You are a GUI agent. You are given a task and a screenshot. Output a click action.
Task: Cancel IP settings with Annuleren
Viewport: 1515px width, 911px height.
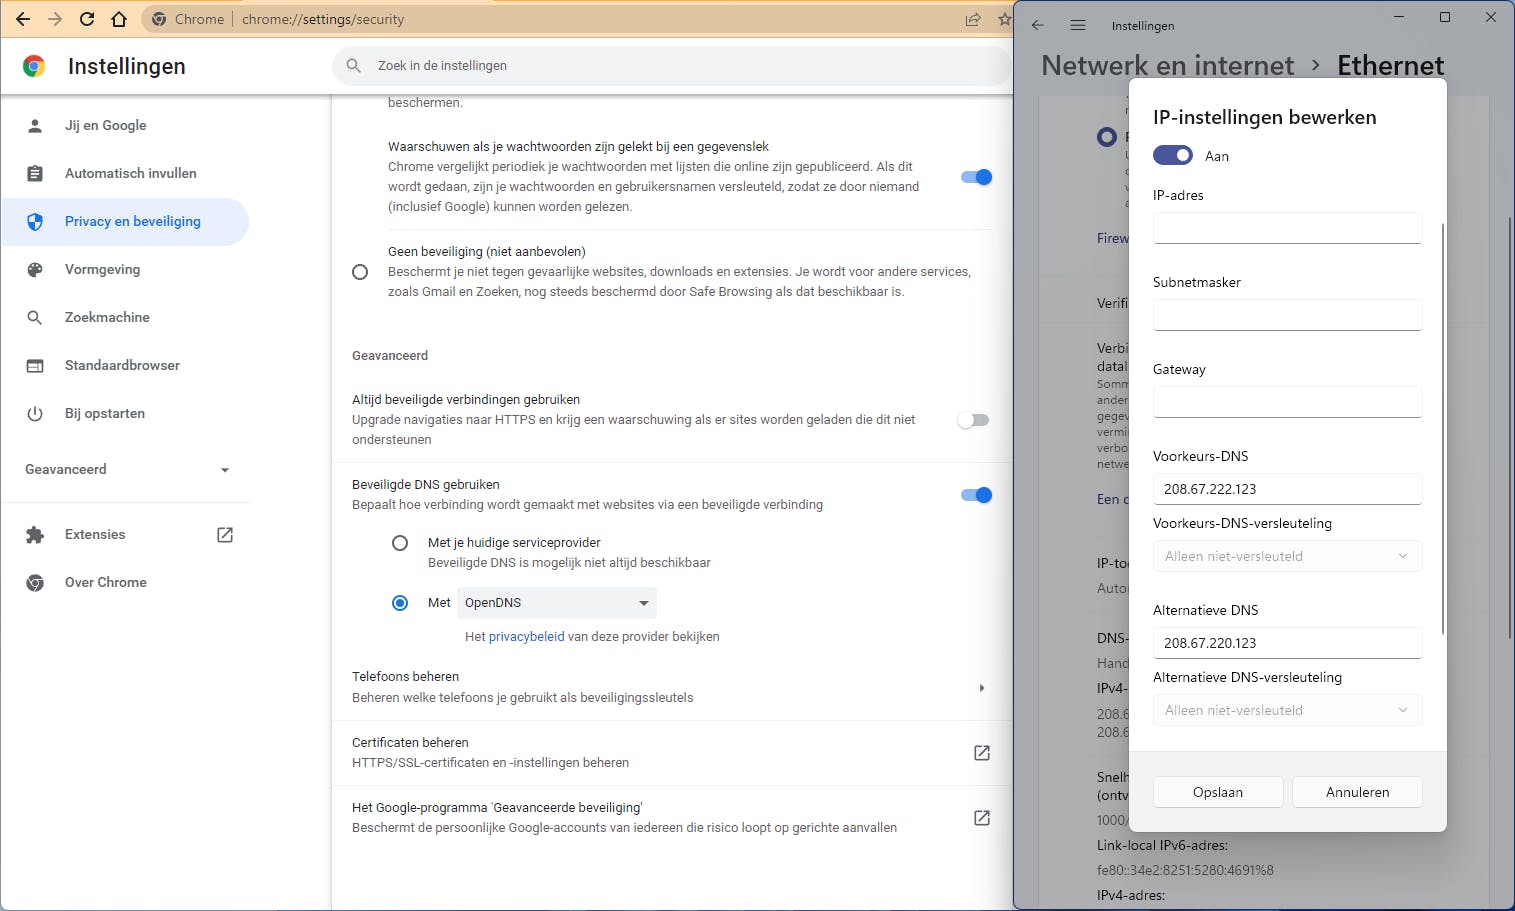[x=1357, y=792]
